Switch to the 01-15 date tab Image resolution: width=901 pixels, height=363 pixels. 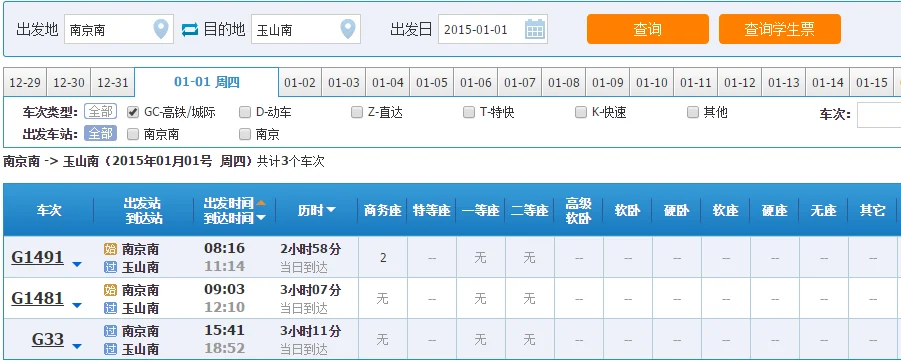click(872, 83)
